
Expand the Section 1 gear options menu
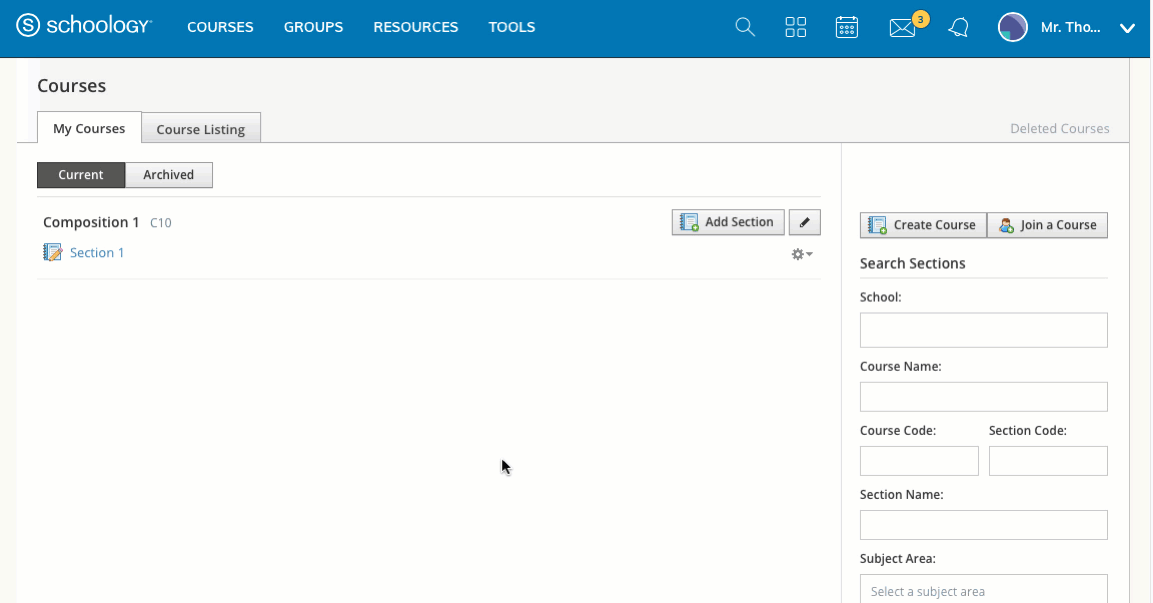click(x=801, y=254)
